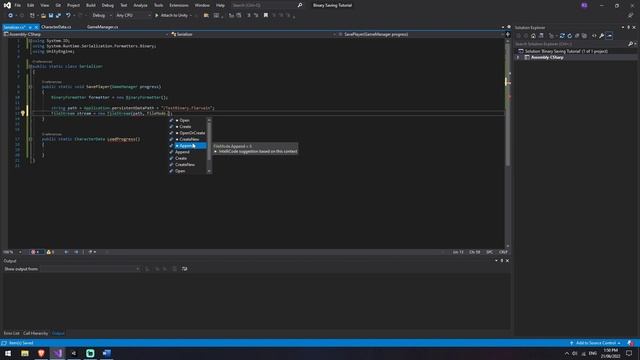
Task: Open the Analyze menu
Action: click(x=140, y=5)
